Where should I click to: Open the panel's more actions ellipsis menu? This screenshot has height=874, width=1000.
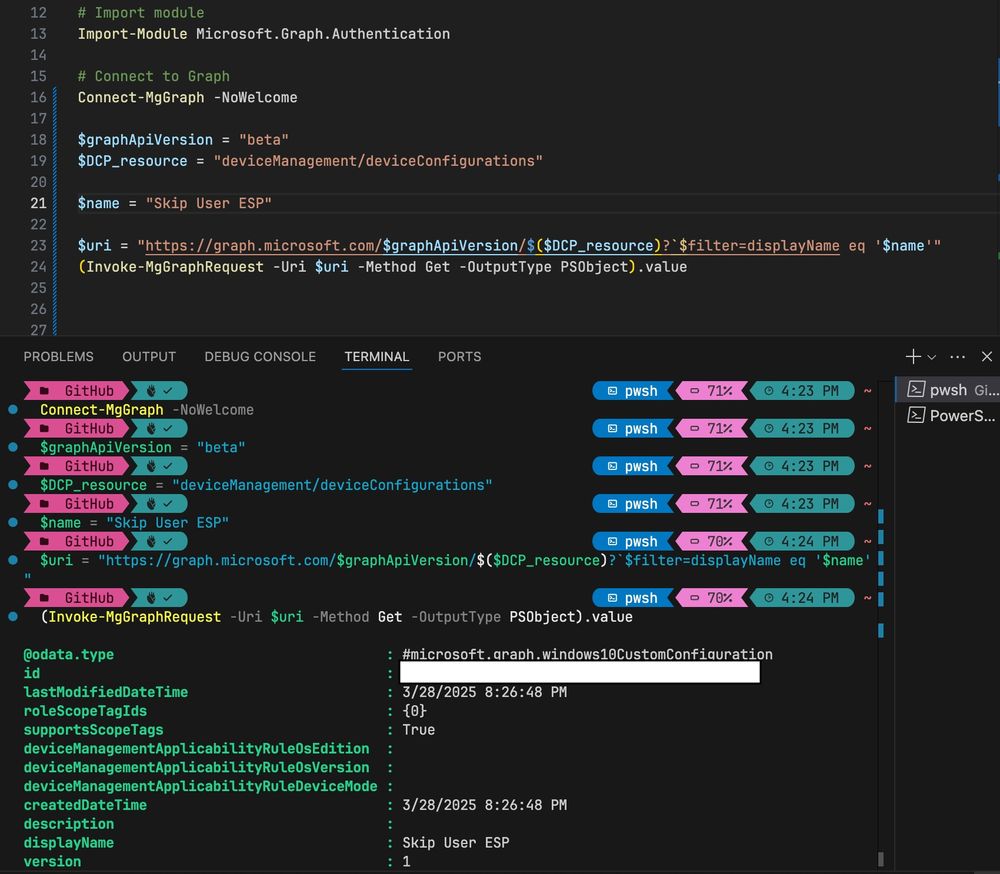(x=957, y=357)
